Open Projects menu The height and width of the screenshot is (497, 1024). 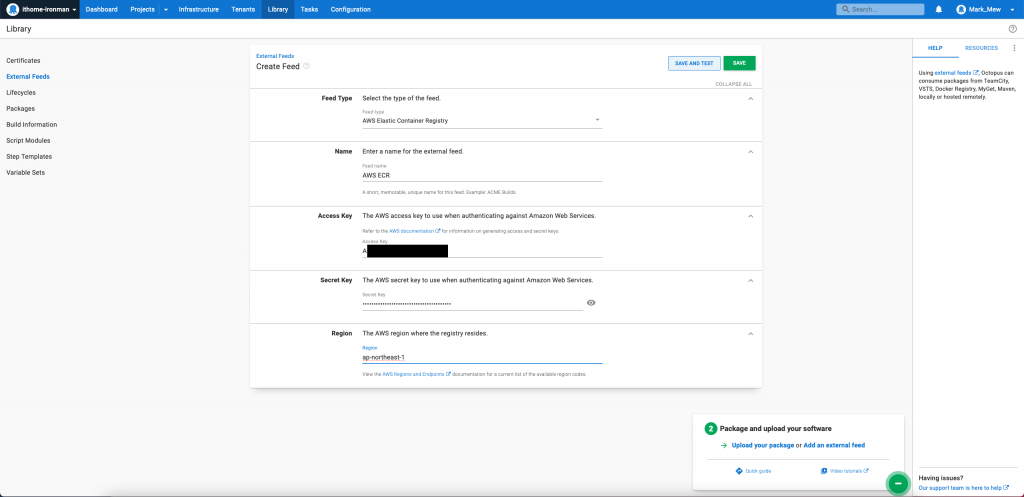[x=142, y=10]
